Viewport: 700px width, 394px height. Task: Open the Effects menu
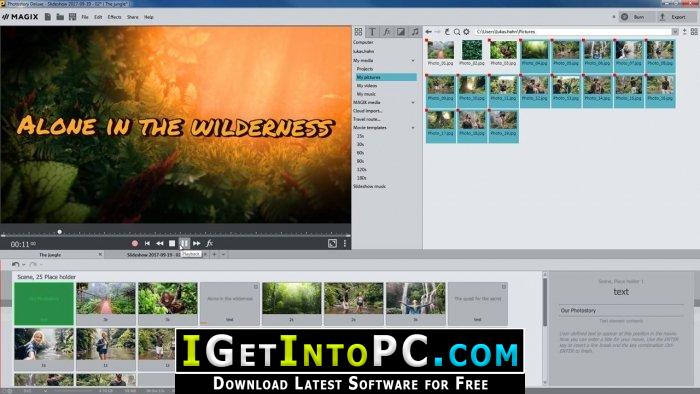click(114, 17)
